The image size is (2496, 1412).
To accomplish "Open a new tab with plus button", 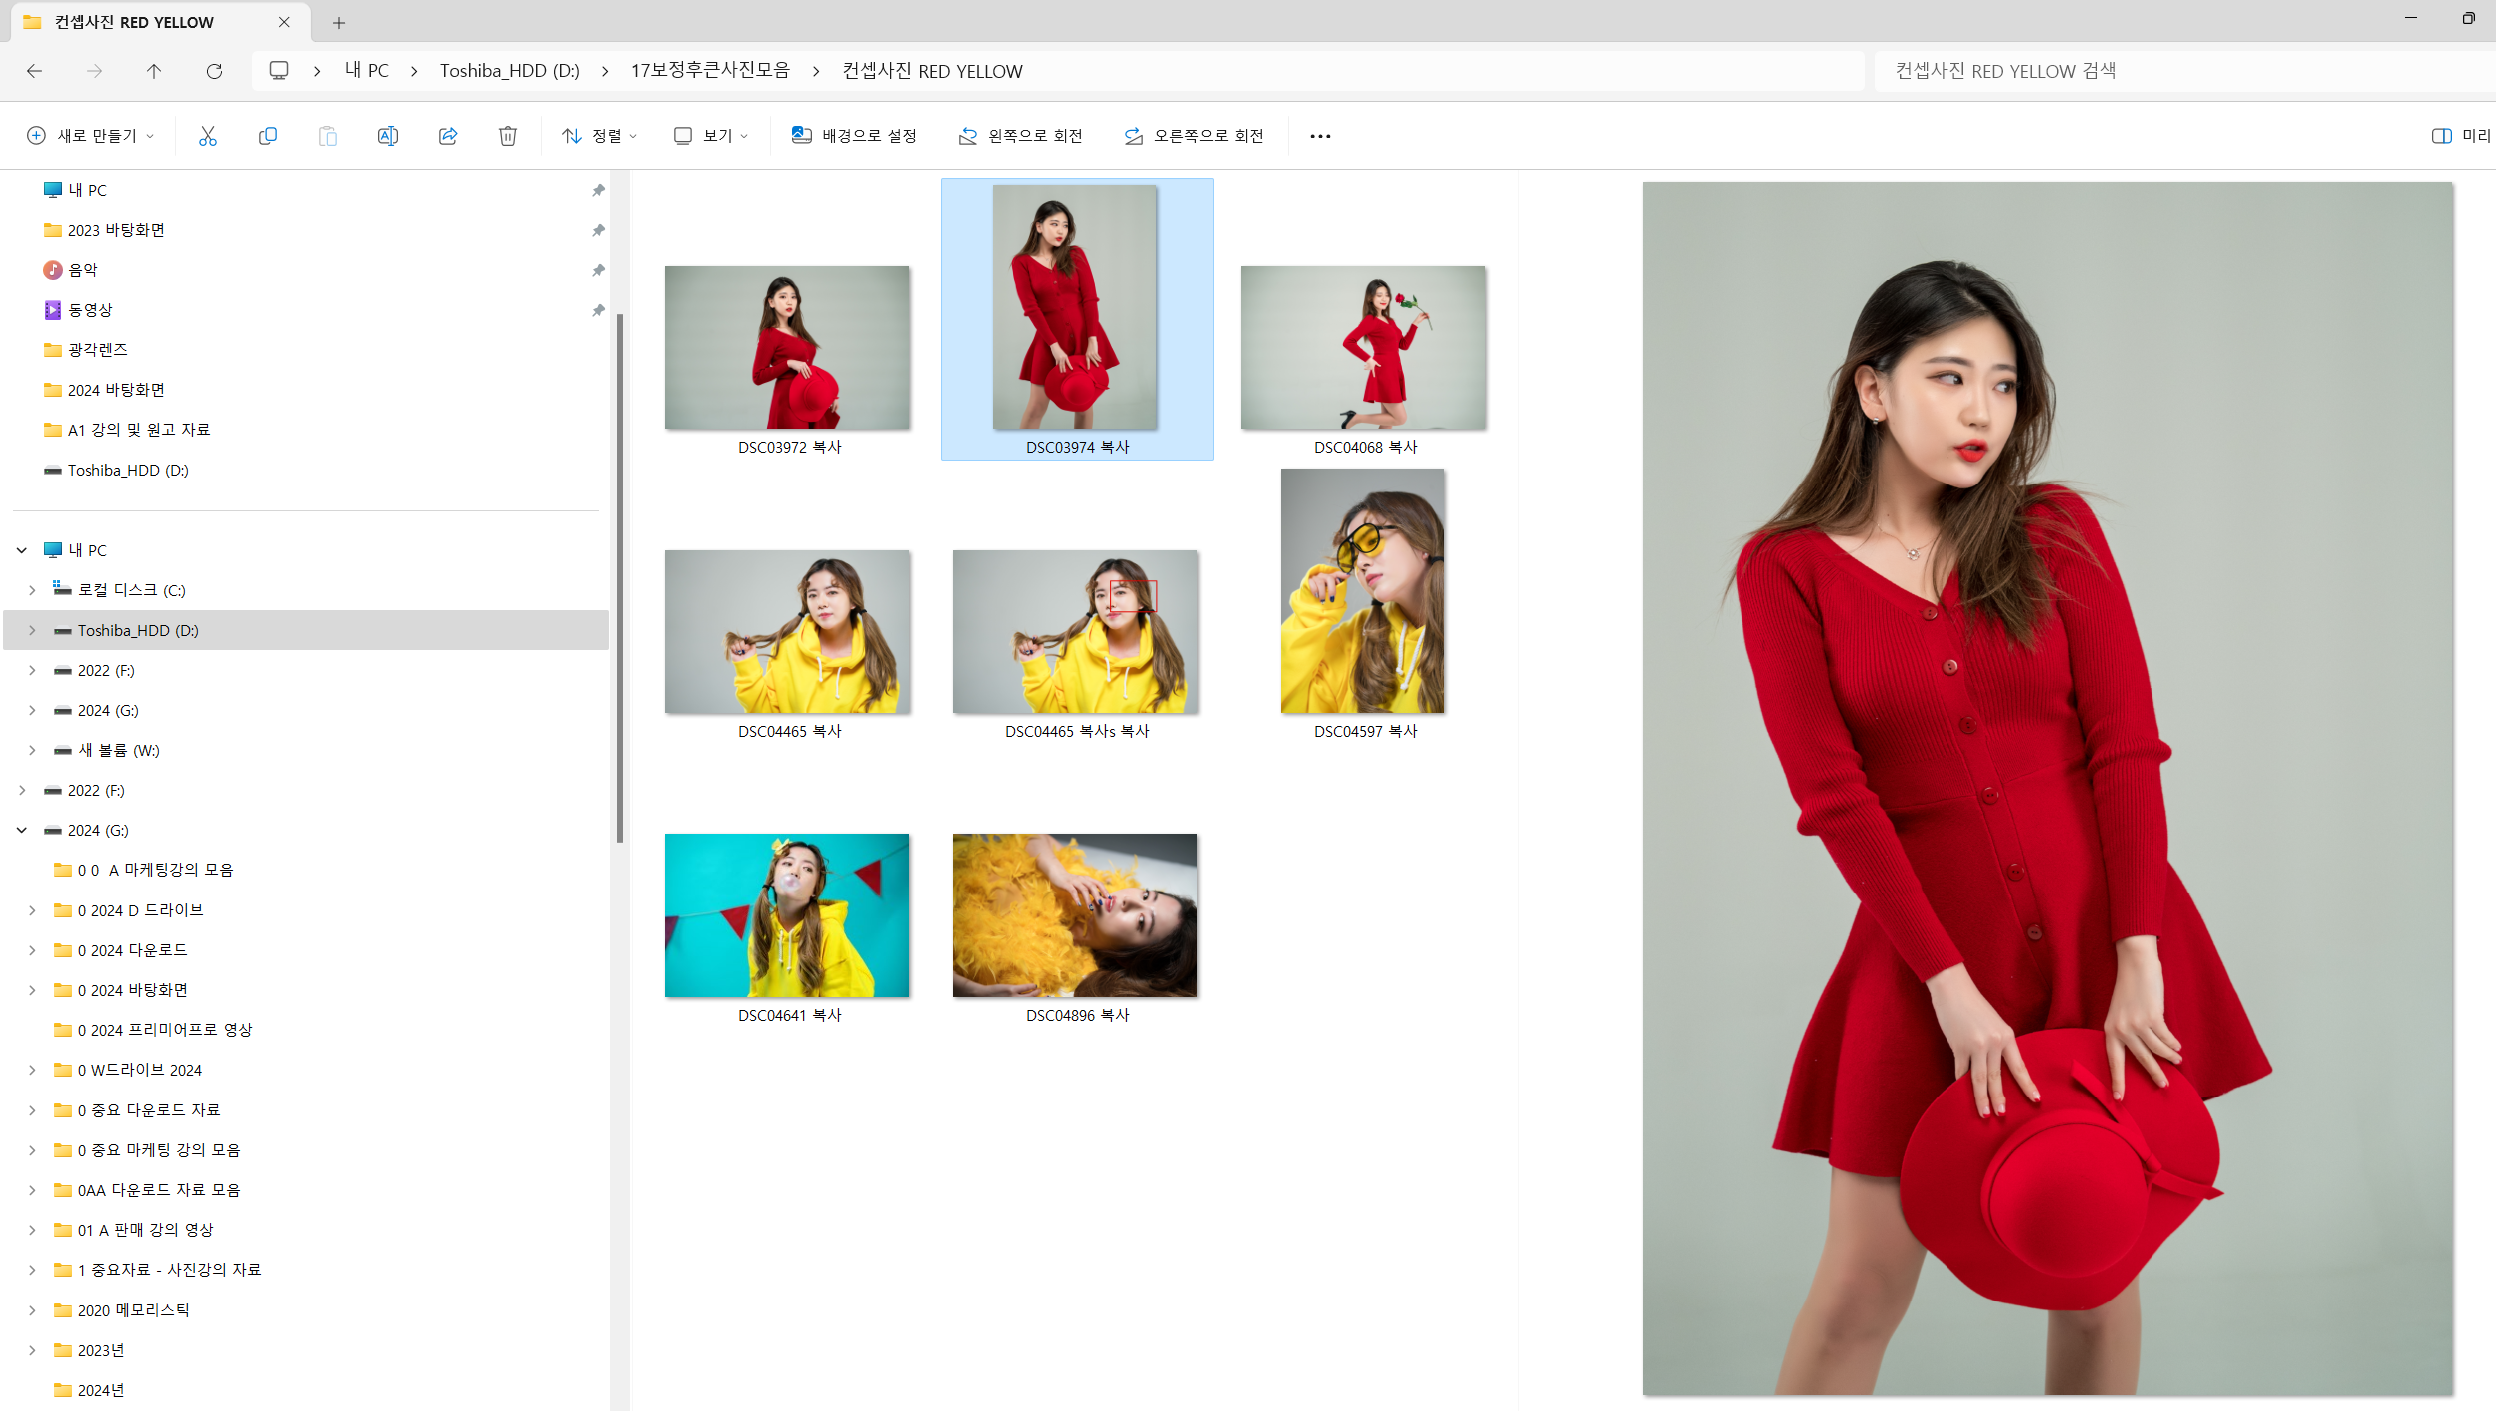I will click(338, 22).
